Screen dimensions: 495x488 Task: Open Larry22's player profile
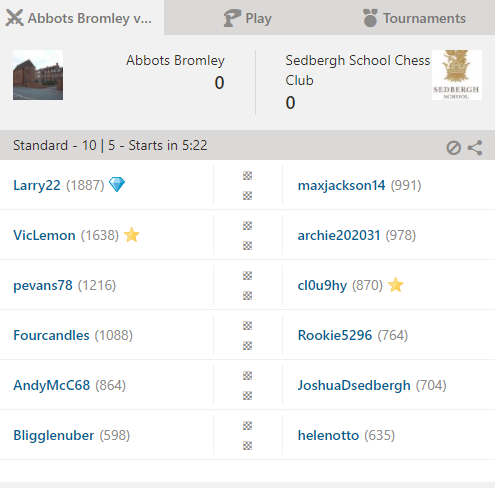[x=37, y=185]
